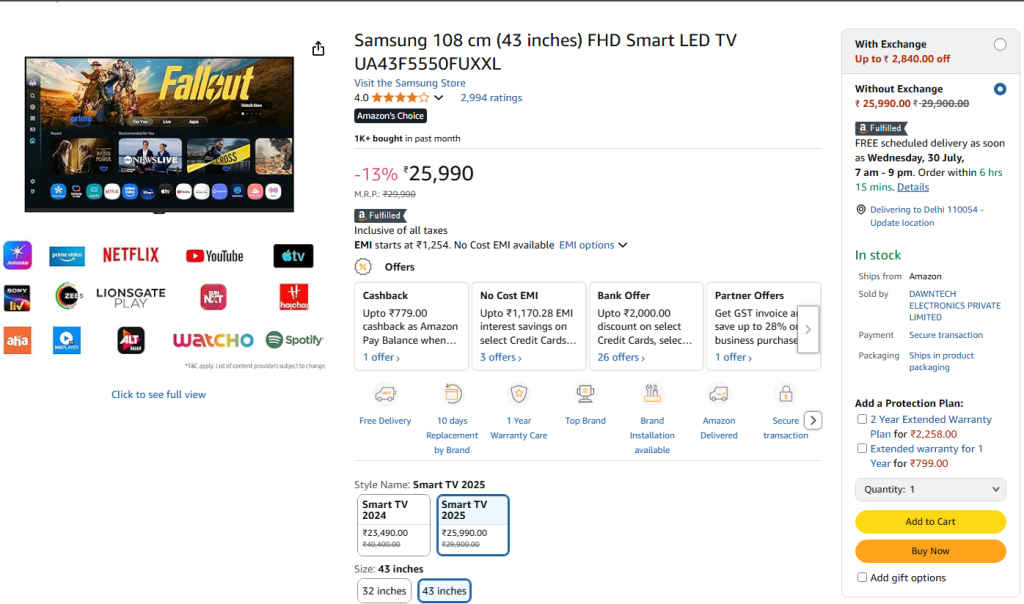1024x604 pixels.
Task: Select the 32 inches size option
Action: (383, 590)
